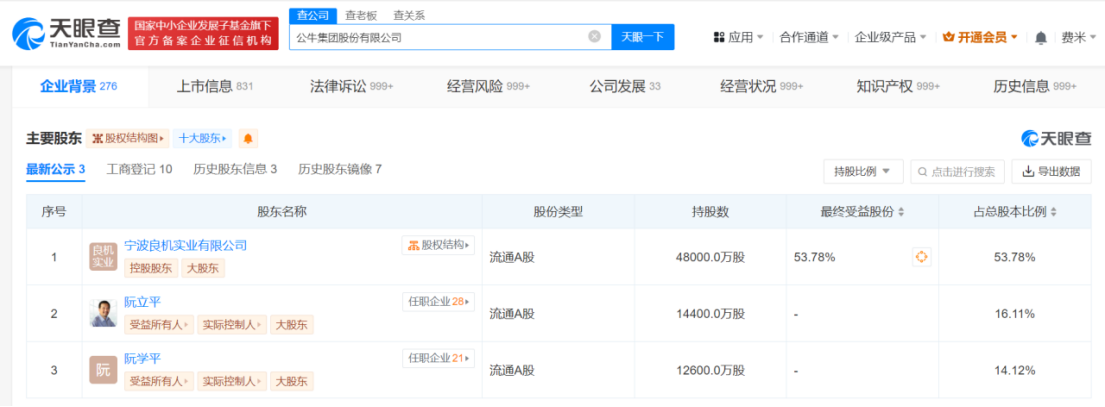Open 宁波良机实业有限公司 company link
1105x407 pixels.
coord(186,245)
